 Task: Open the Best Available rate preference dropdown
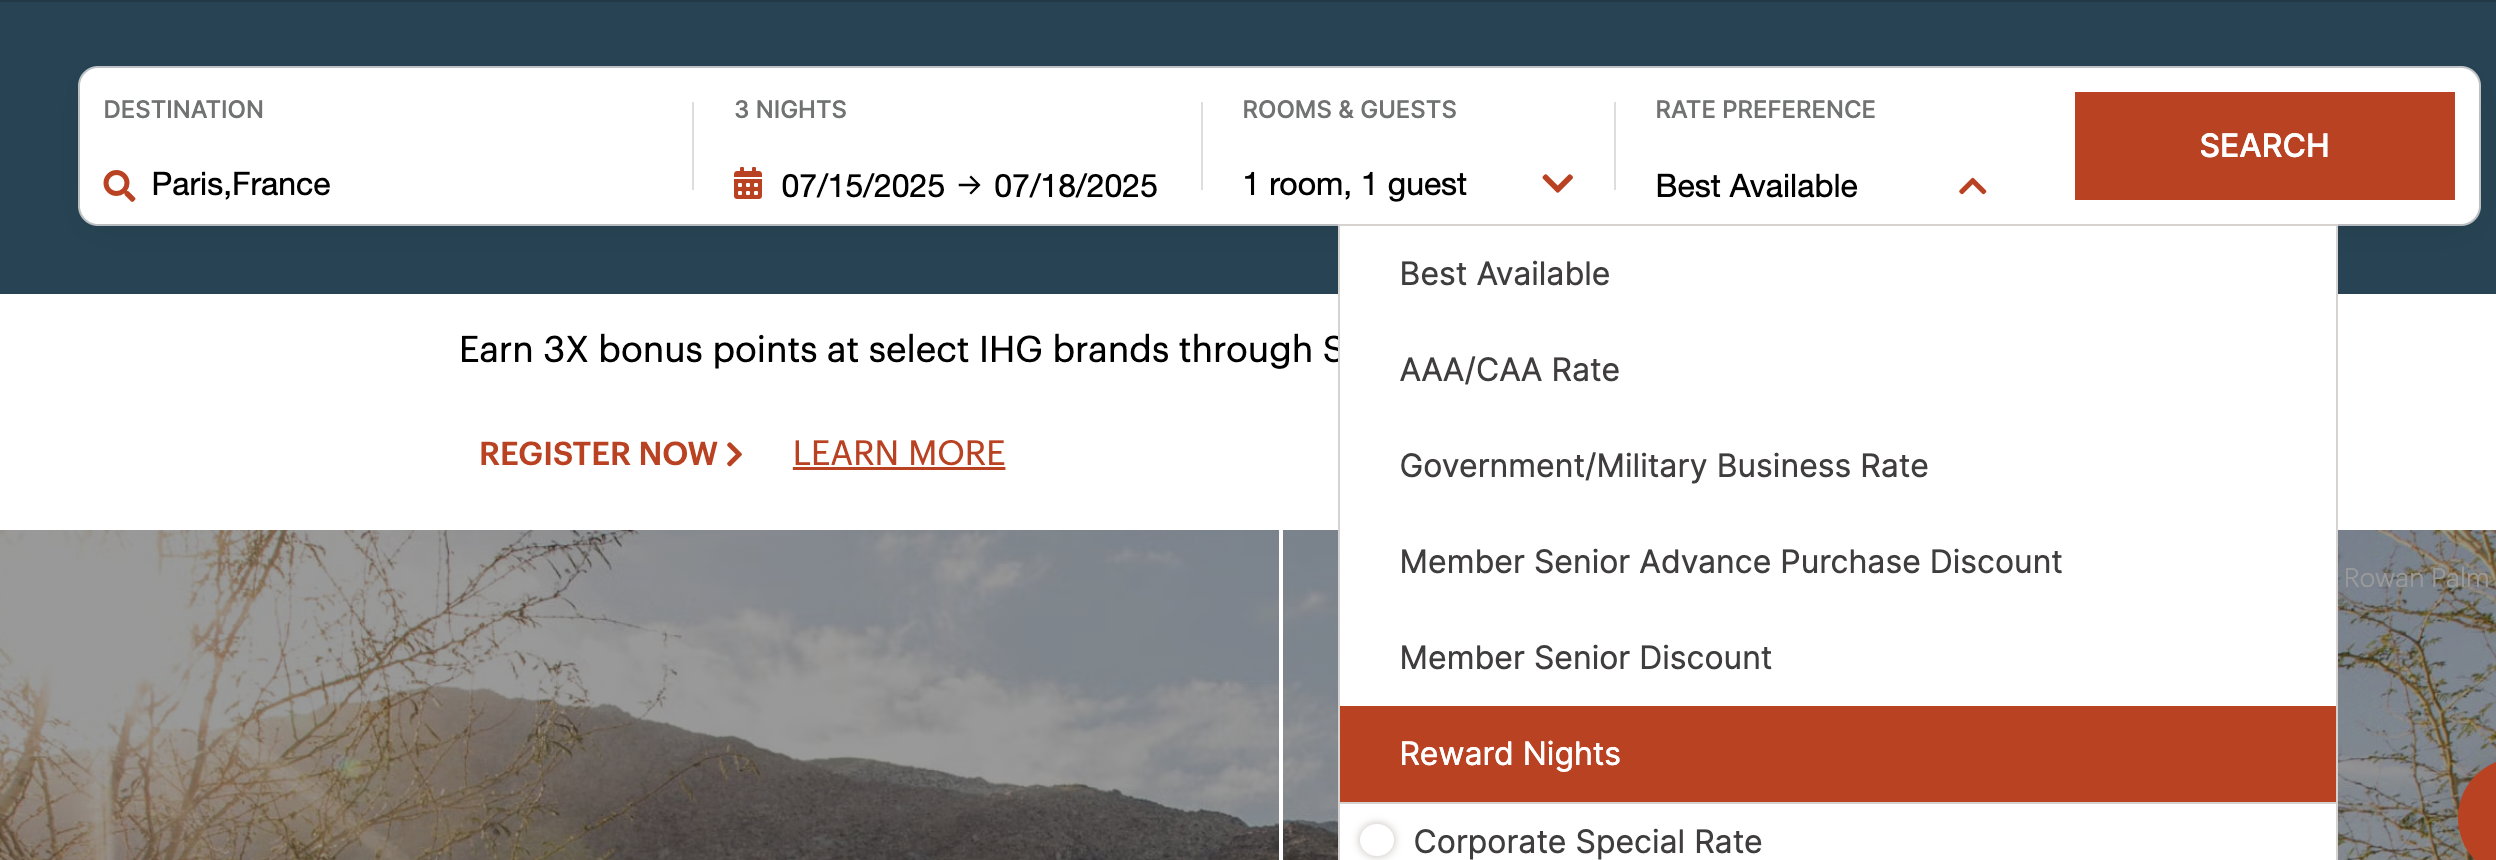pos(1755,186)
